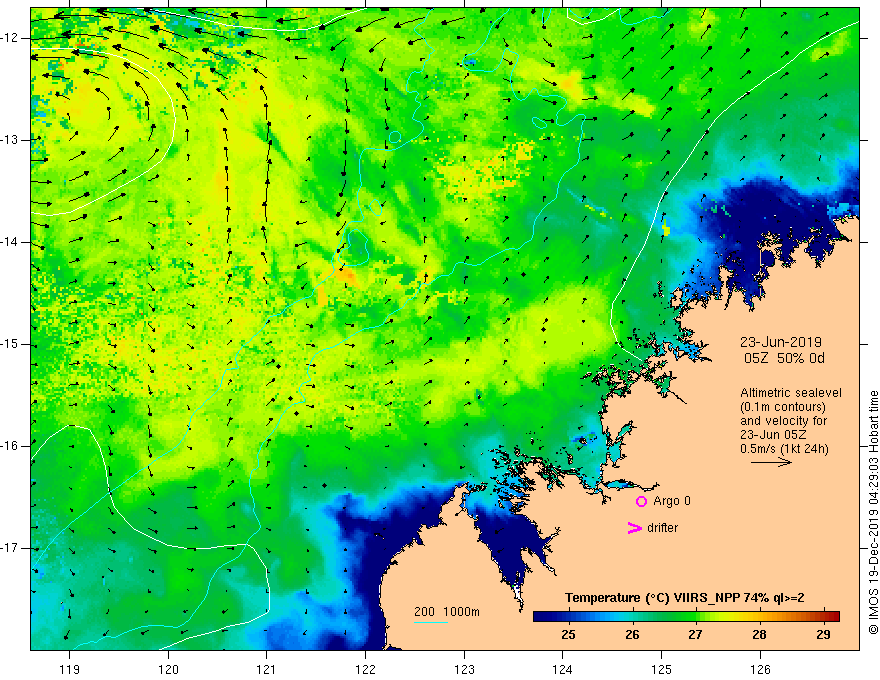Click the latitude axis label -12
This screenshot has width=880, height=680.
pyautogui.click(x=11, y=38)
